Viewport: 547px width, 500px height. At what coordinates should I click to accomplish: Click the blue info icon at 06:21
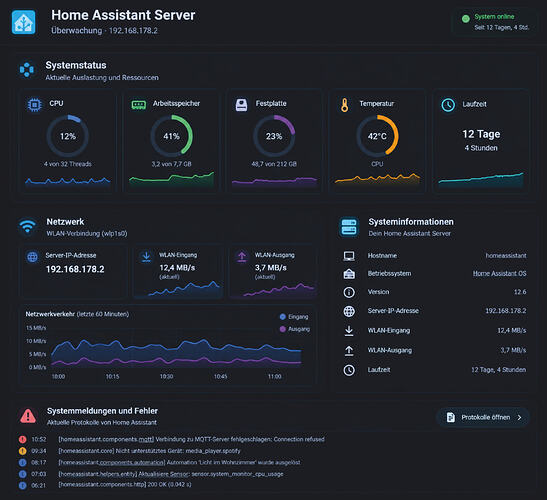click(23, 485)
